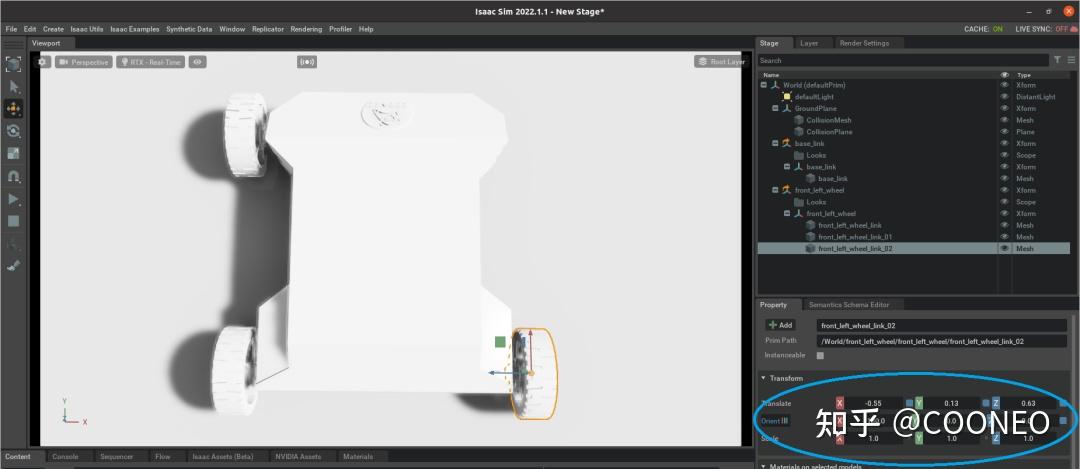Open the NVIDIA Assets tab
The height and width of the screenshot is (469, 1080).
click(x=298, y=457)
